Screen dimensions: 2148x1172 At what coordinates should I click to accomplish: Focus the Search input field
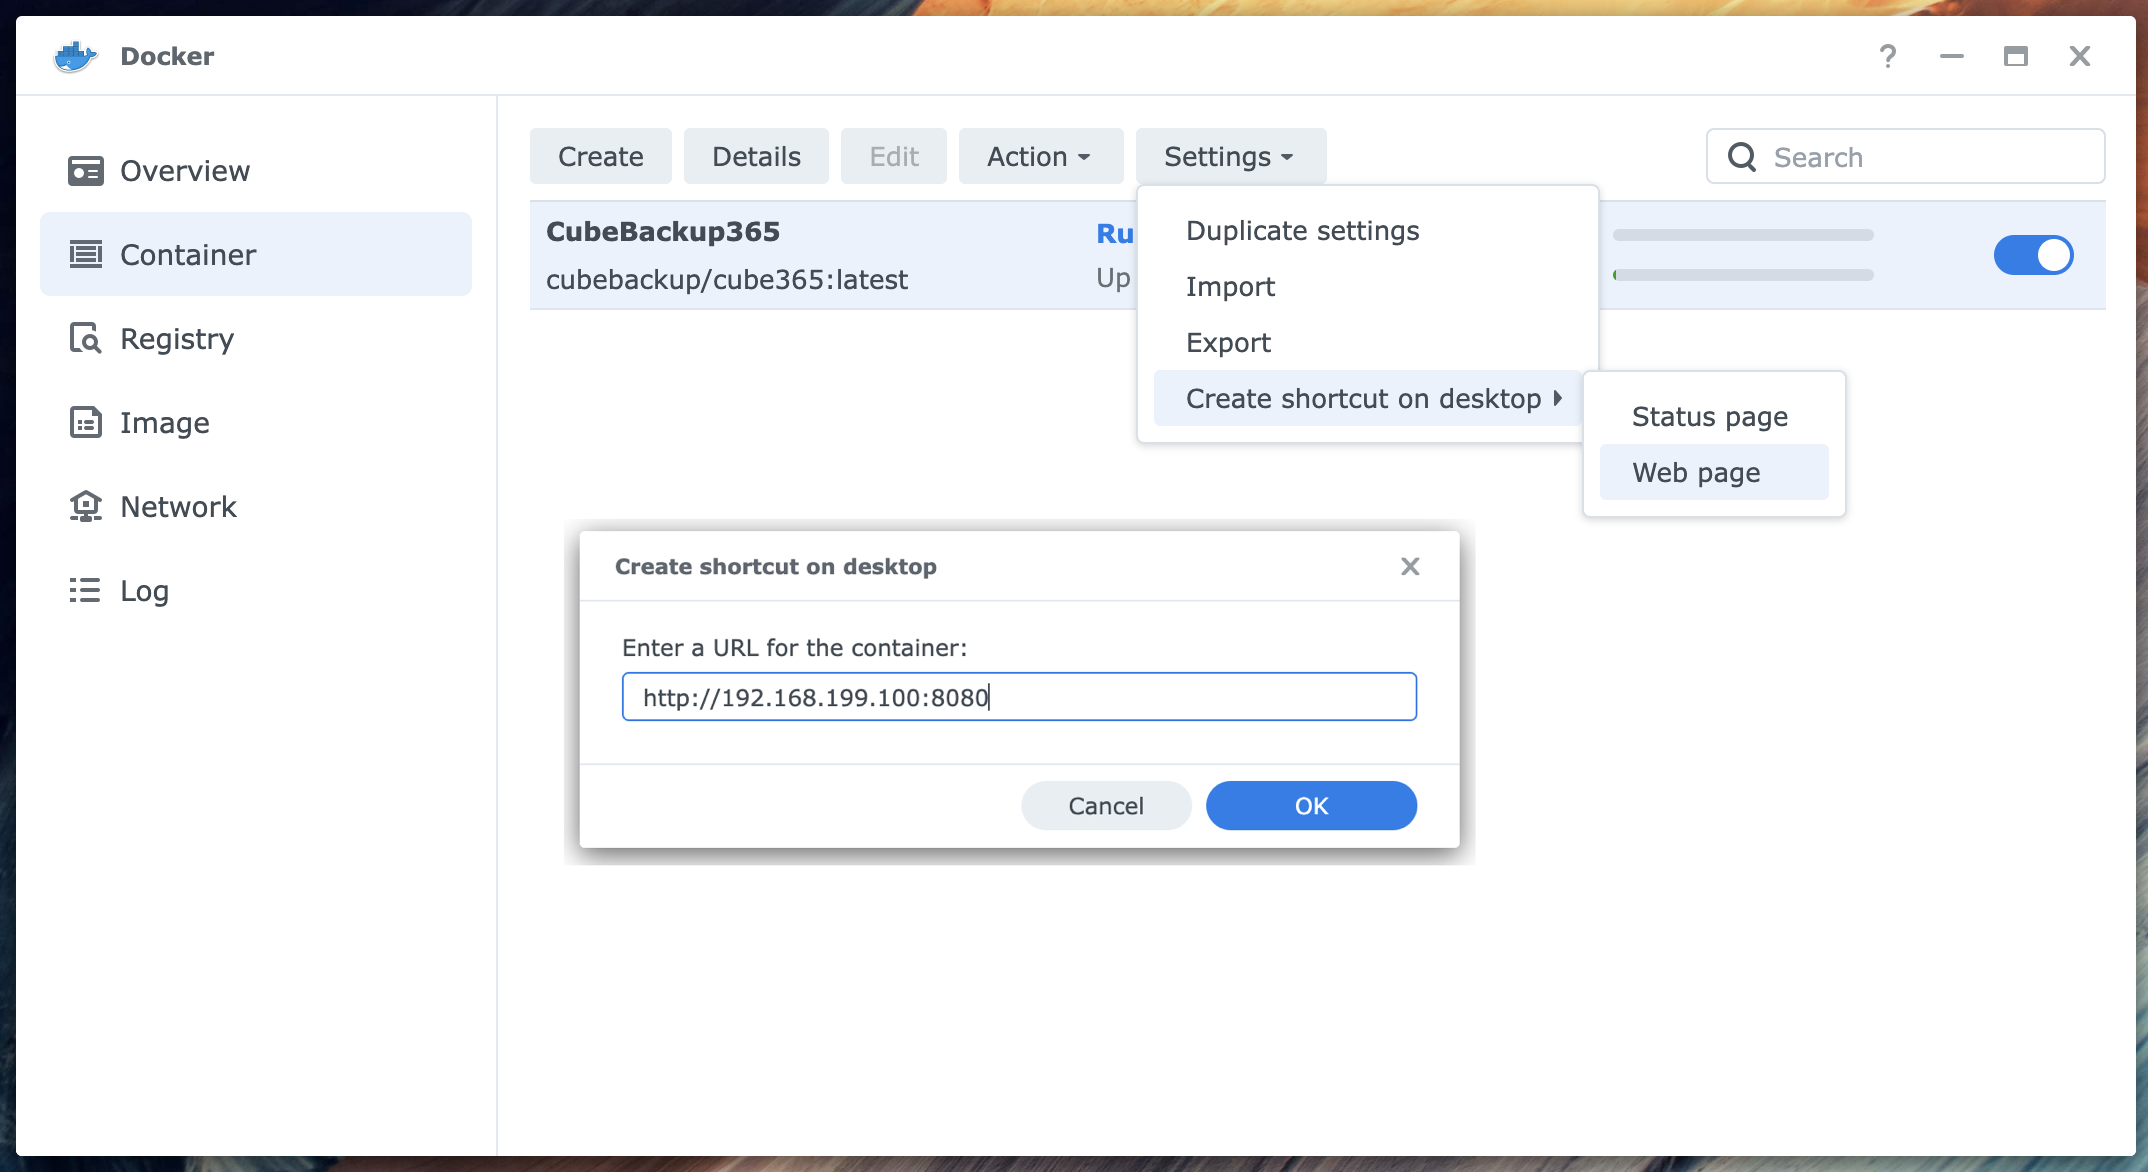1905,156
